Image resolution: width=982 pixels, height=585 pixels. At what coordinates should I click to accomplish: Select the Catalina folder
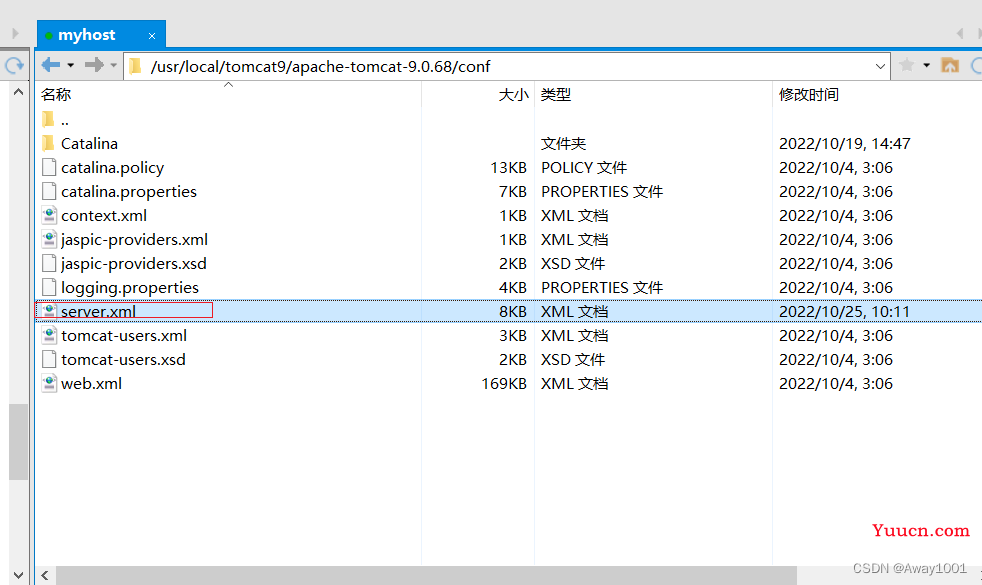coord(89,143)
